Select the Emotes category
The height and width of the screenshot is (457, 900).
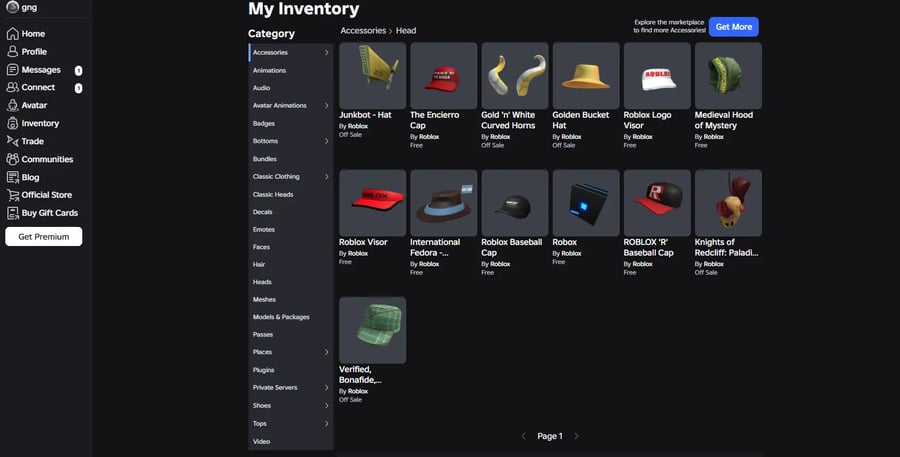[x=264, y=230]
